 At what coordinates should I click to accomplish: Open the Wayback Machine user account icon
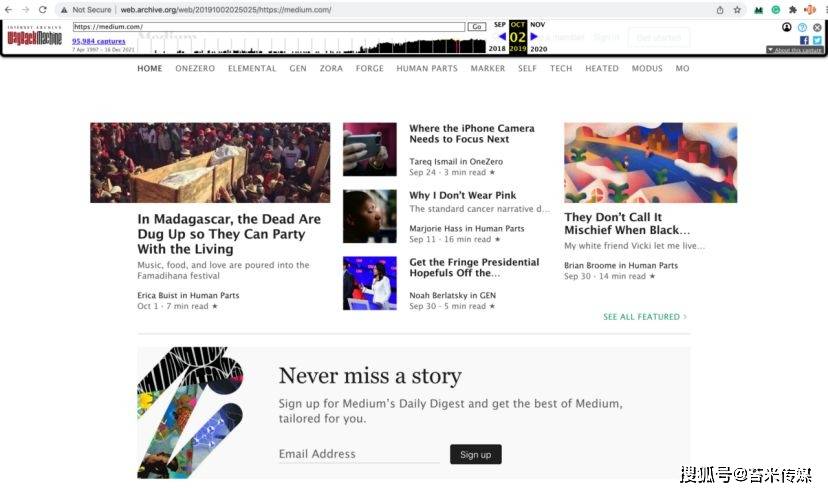tap(787, 27)
